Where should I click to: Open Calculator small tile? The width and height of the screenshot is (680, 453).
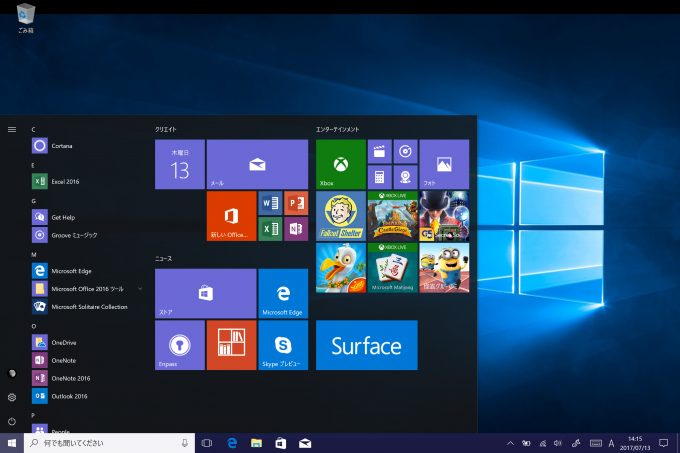point(379,177)
